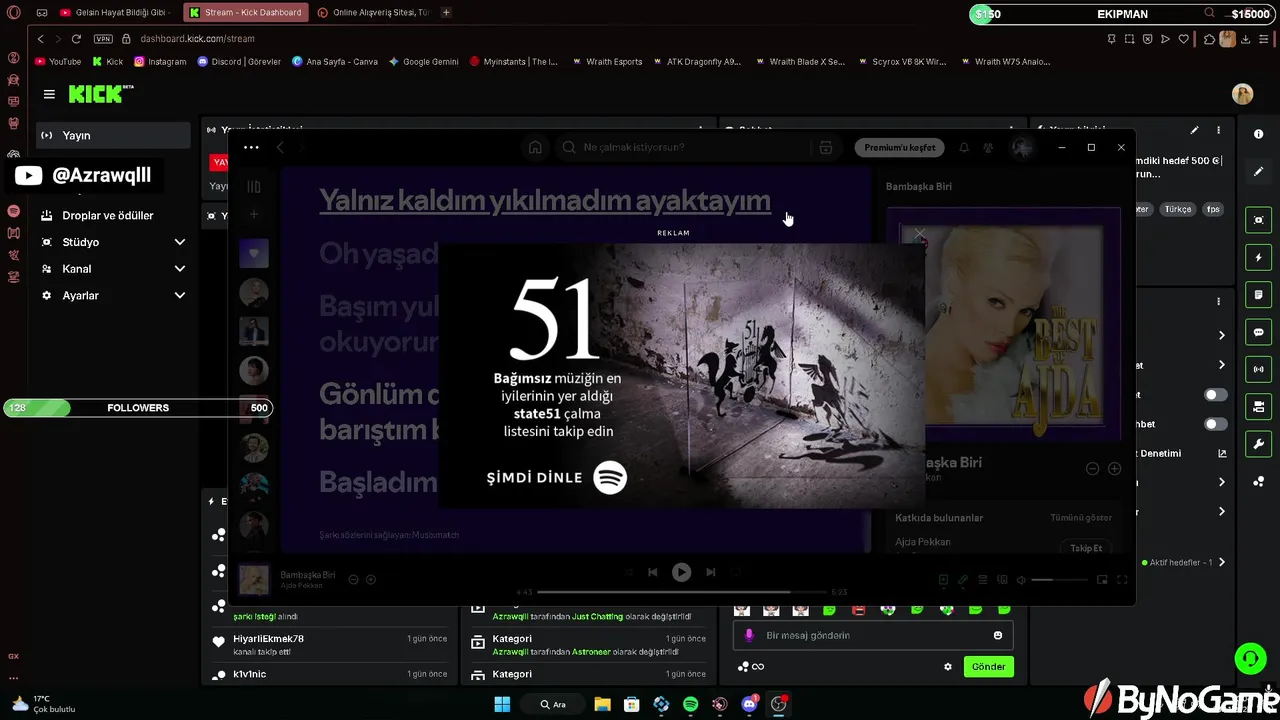The image size is (1280, 720).
Task: Click Premium'u keşfet button
Action: tap(900, 147)
